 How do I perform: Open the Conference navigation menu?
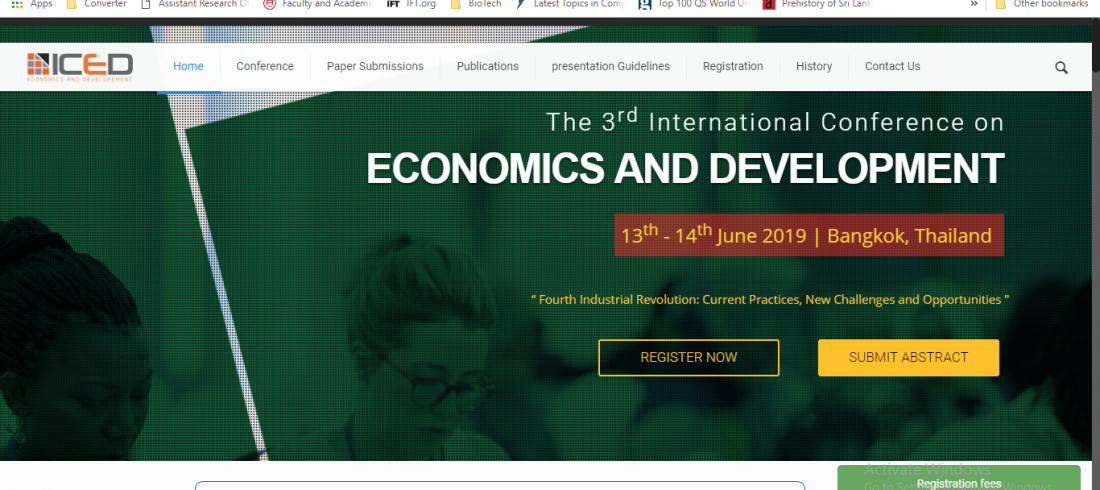click(265, 66)
